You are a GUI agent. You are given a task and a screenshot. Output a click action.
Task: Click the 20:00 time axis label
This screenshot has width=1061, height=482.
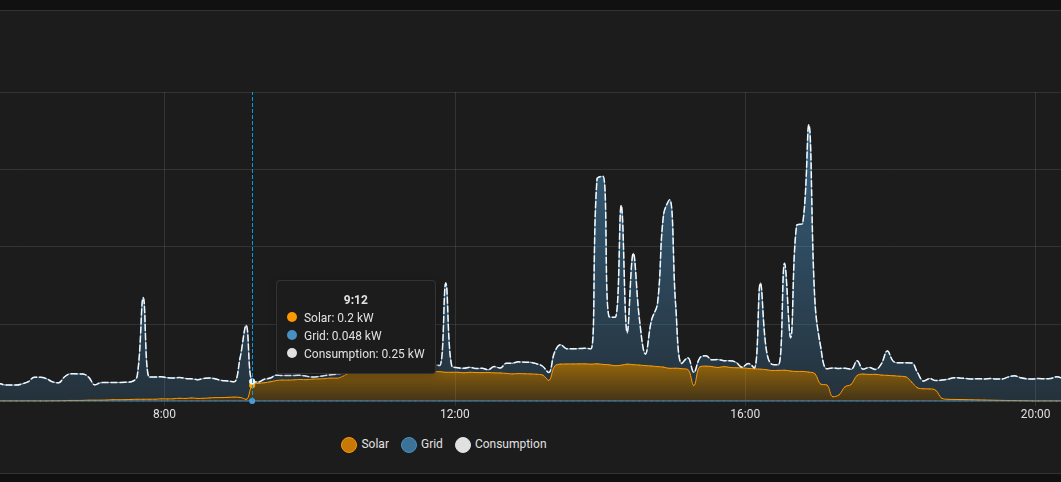pyautogui.click(x=1035, y=414)
